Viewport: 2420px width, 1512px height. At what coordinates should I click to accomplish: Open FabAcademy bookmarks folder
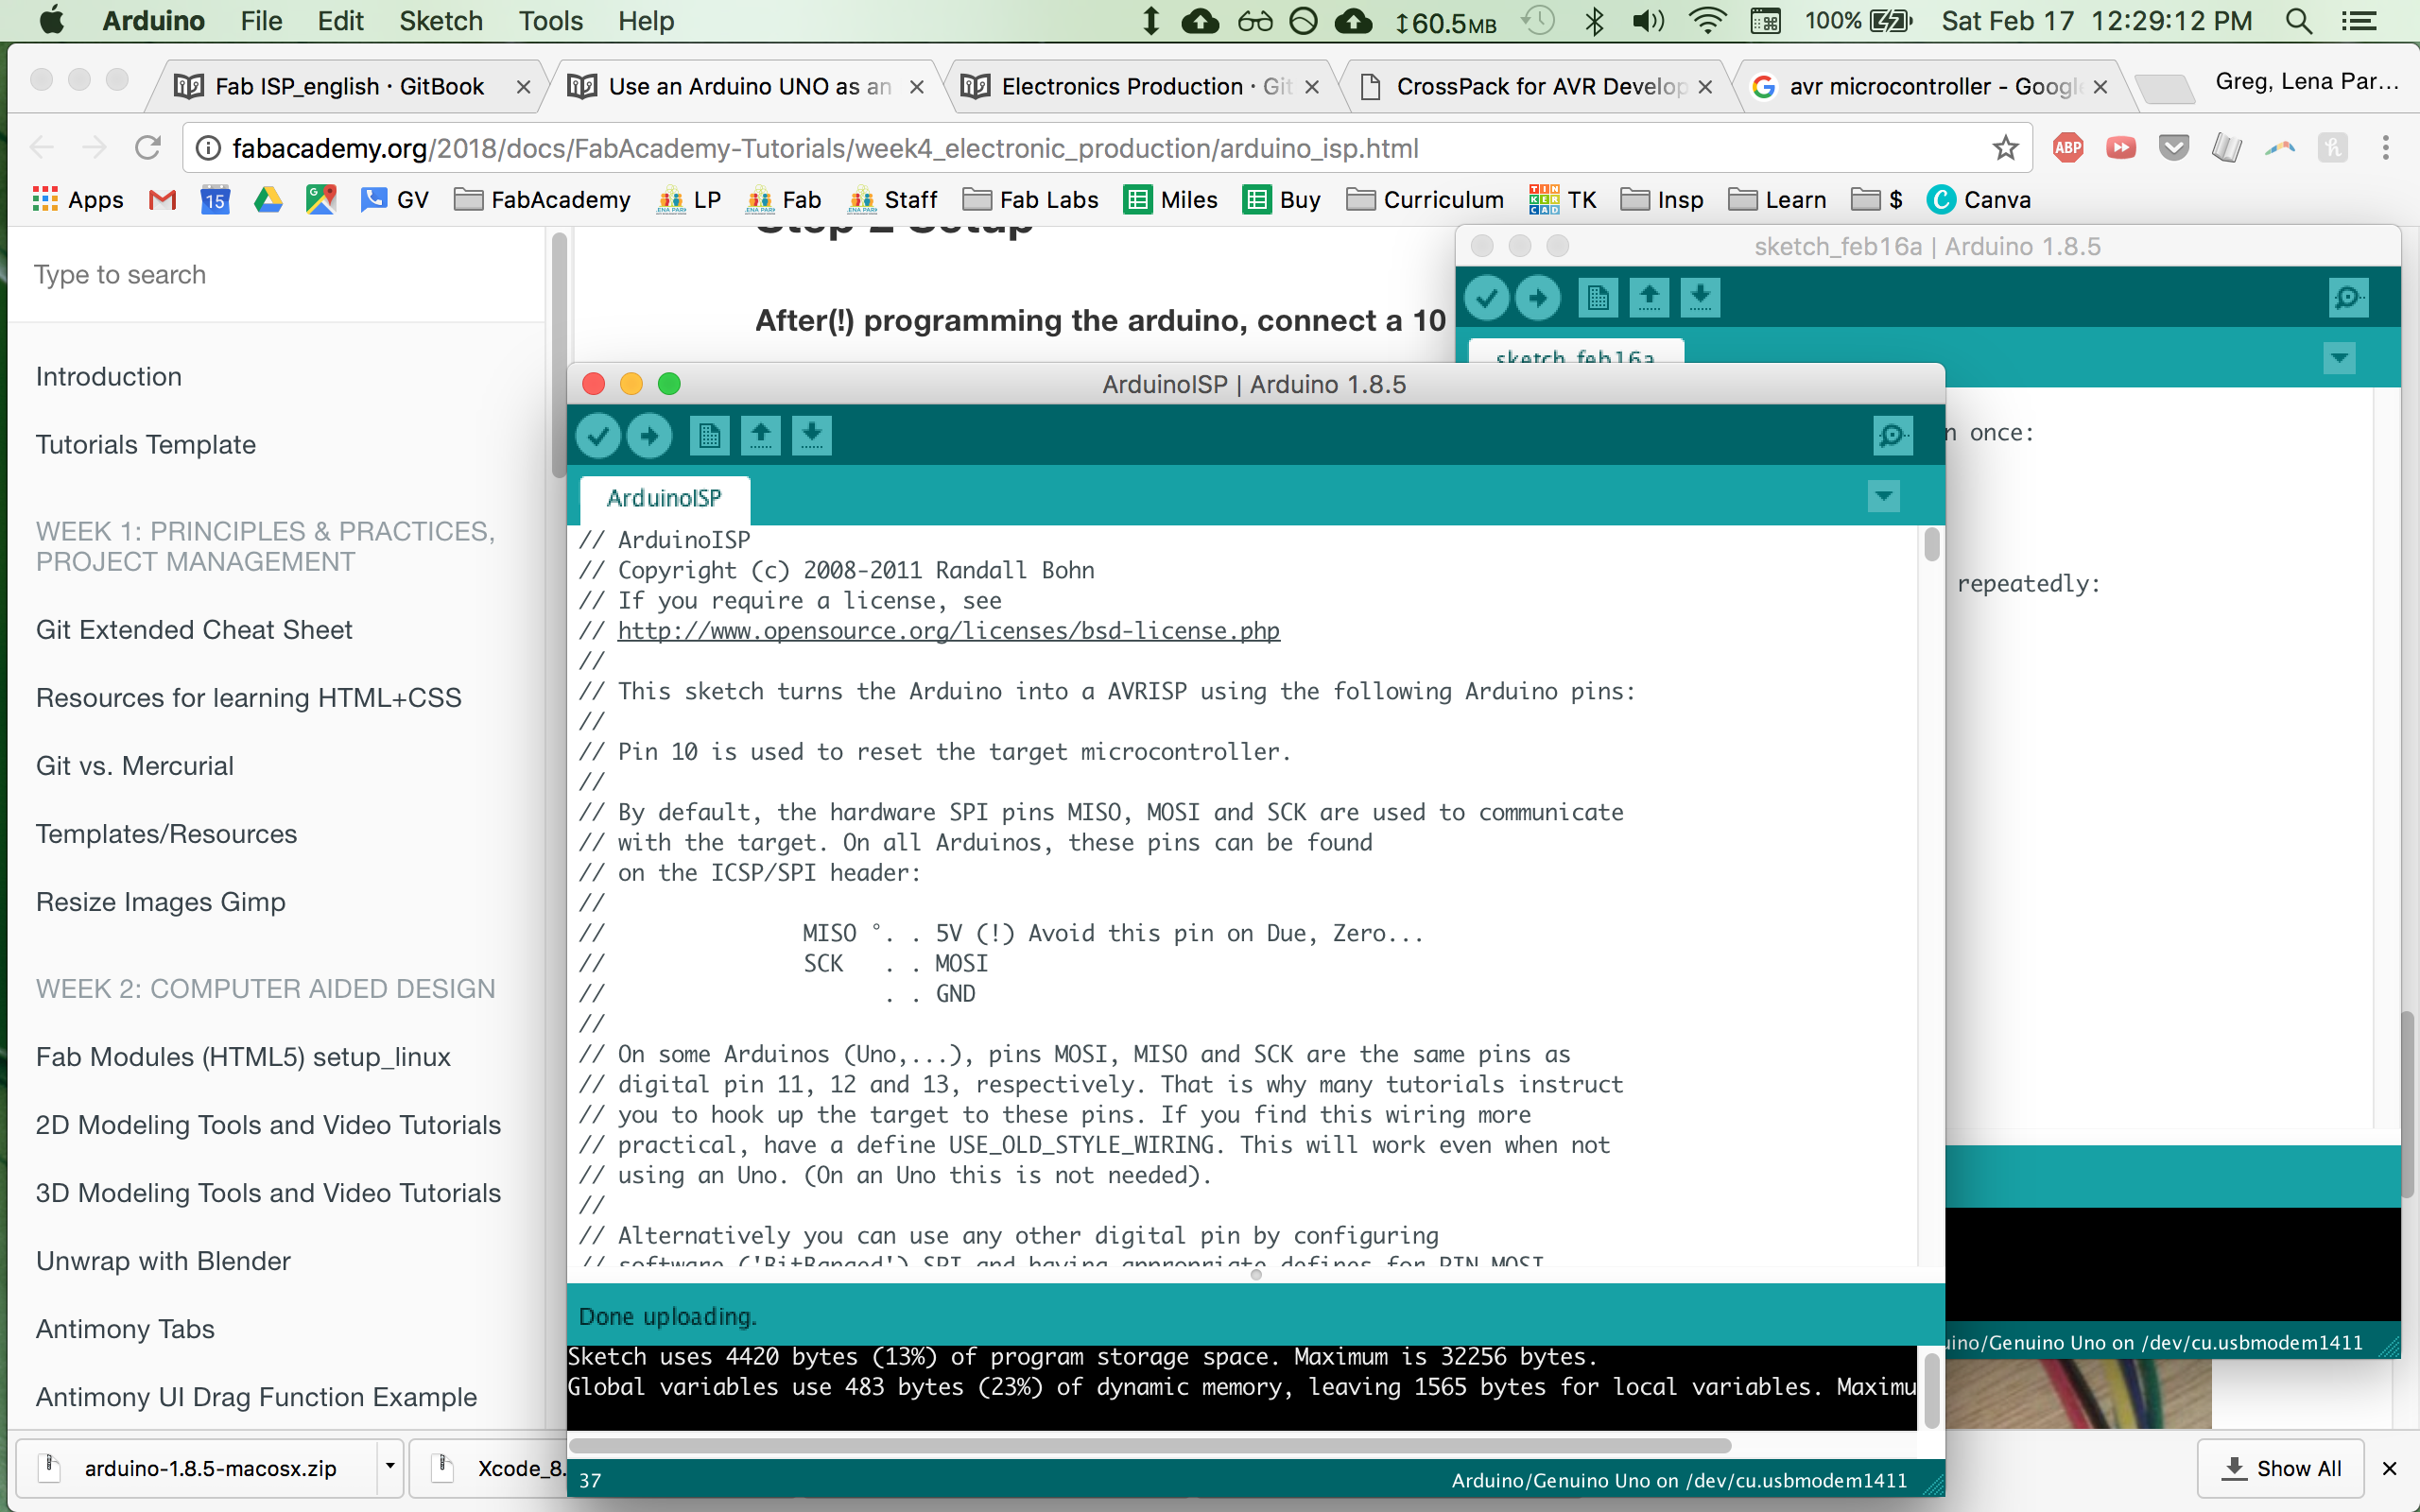[x=542, y=200]
